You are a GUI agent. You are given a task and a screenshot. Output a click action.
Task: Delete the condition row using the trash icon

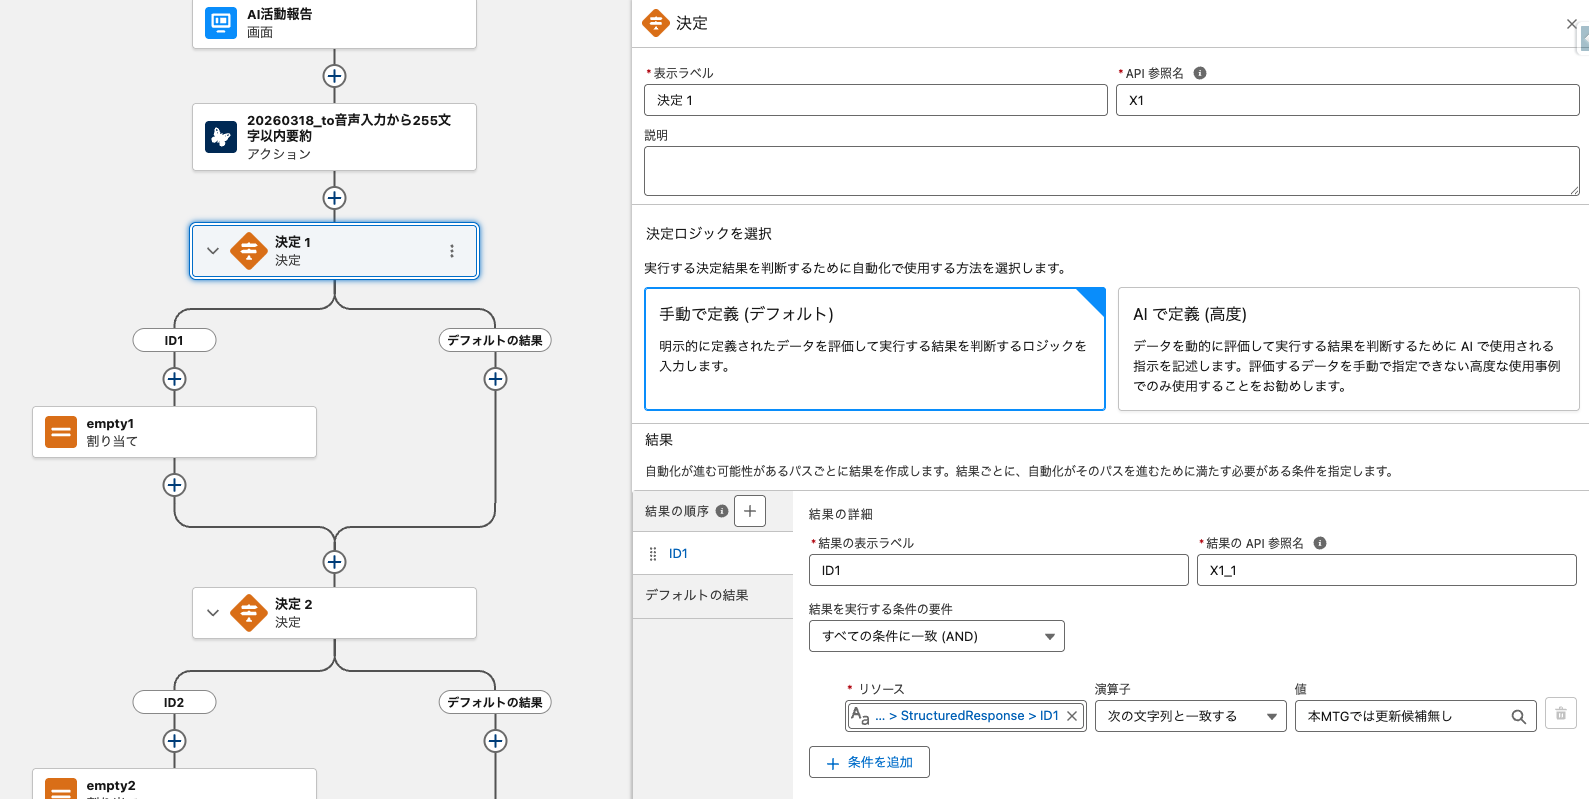click(x=1560, y=714)
